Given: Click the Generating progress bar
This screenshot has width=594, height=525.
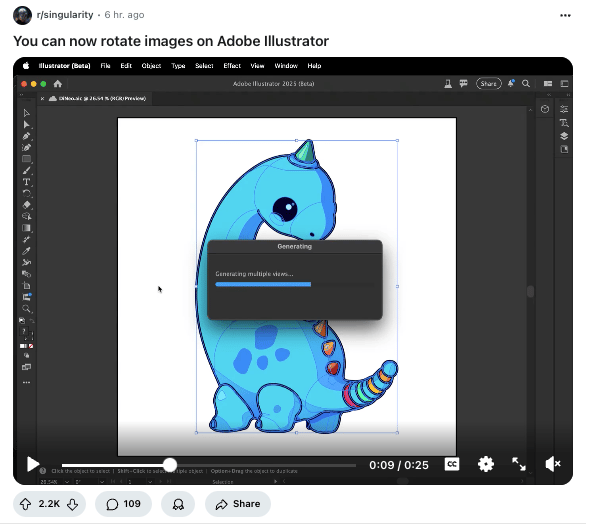Looking at the screenshot, I should point(295,284).
